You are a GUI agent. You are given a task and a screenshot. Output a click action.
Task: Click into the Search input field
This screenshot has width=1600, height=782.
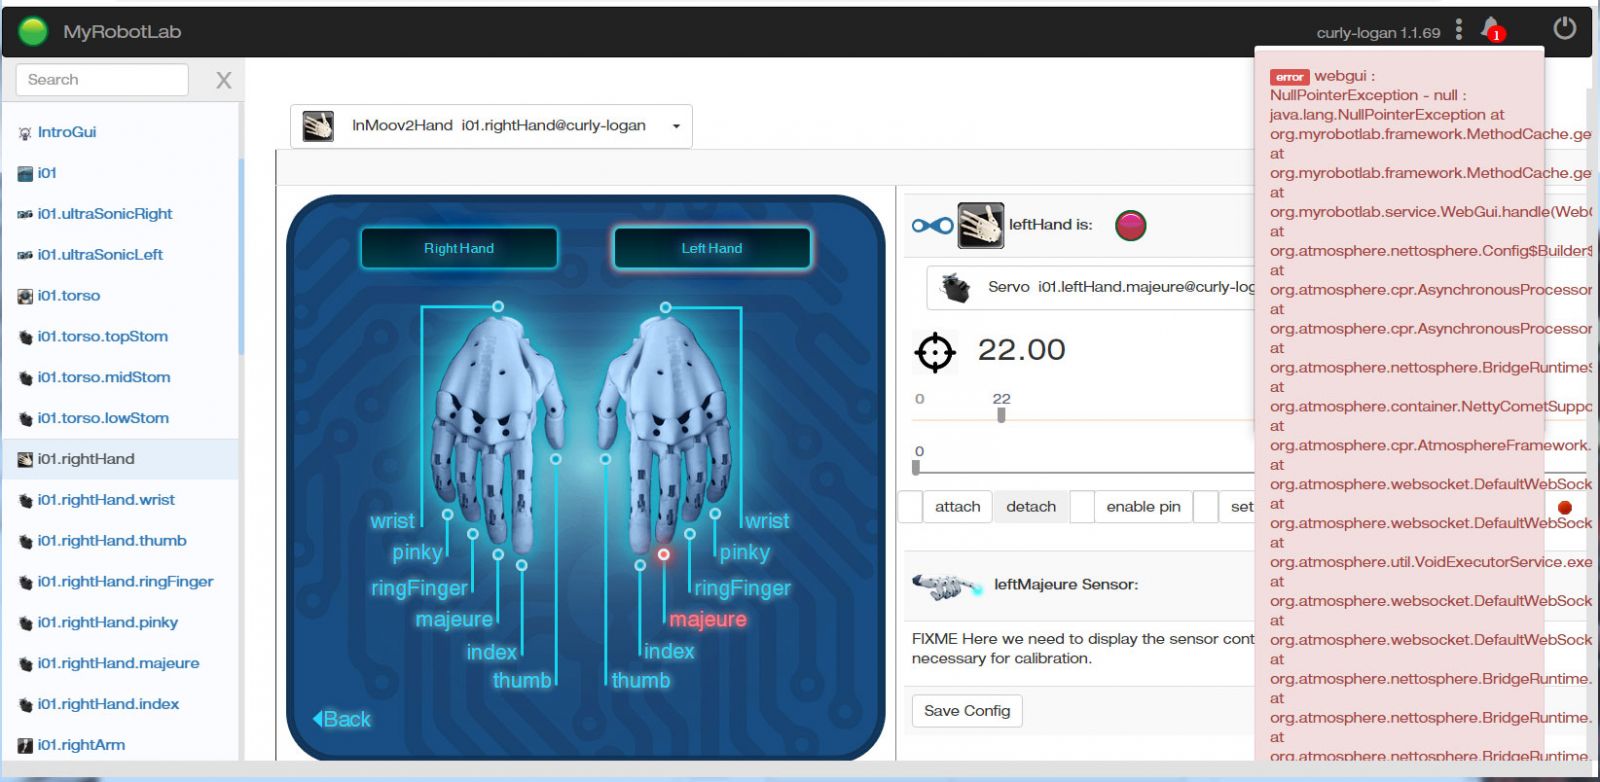102,80
